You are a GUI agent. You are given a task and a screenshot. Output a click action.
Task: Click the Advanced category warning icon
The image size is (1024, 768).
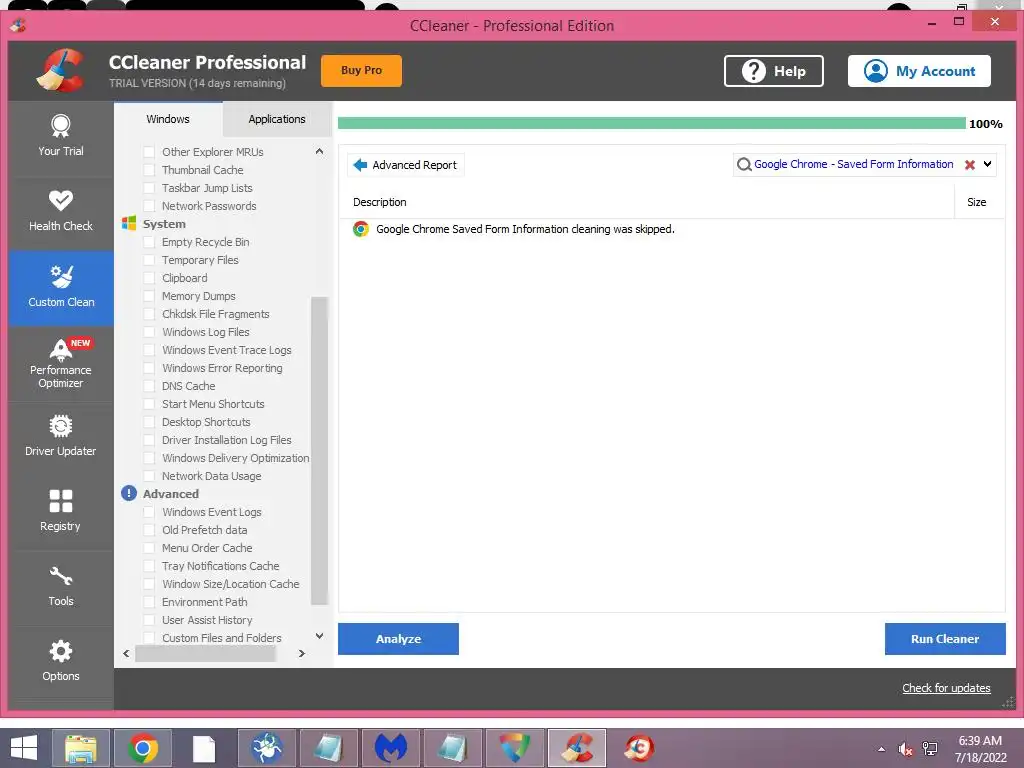pos(129,493)
